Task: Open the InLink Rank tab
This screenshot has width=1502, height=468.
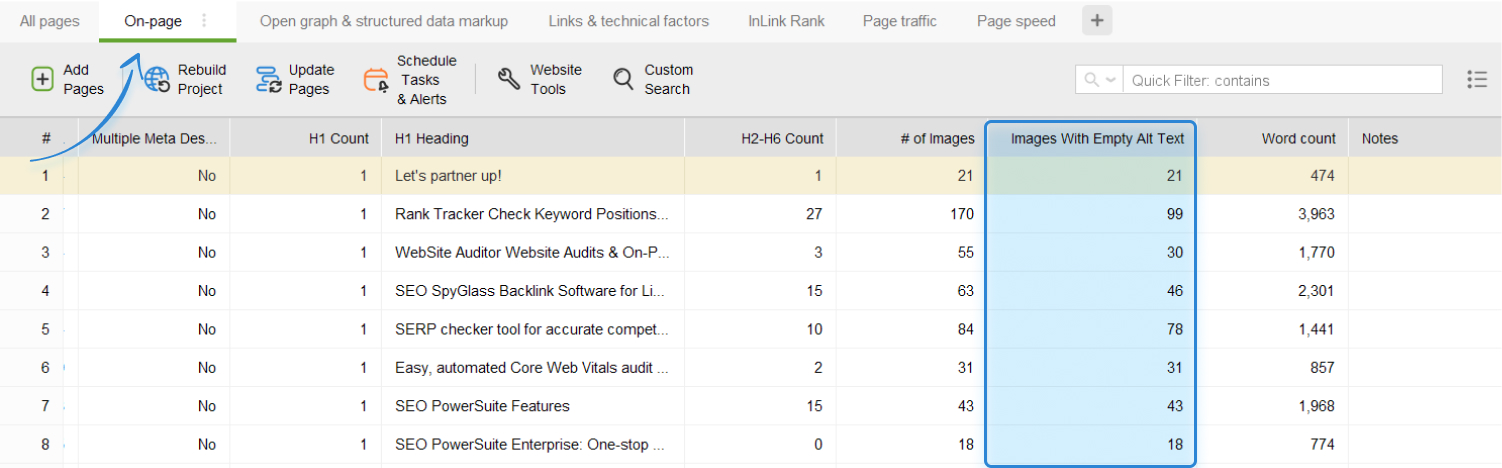Action: pos(786,21)
